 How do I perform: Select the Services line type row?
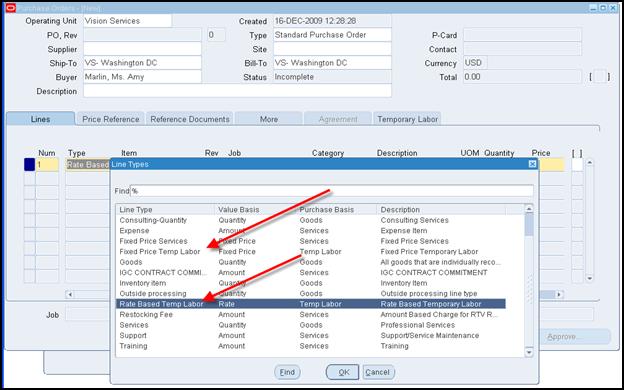click(310, 325)
